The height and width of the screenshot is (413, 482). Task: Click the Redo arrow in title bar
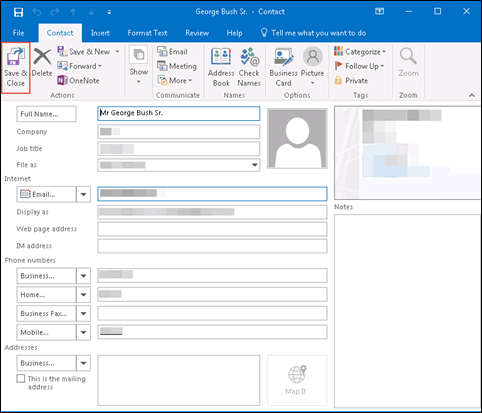(x=55, y=12)
